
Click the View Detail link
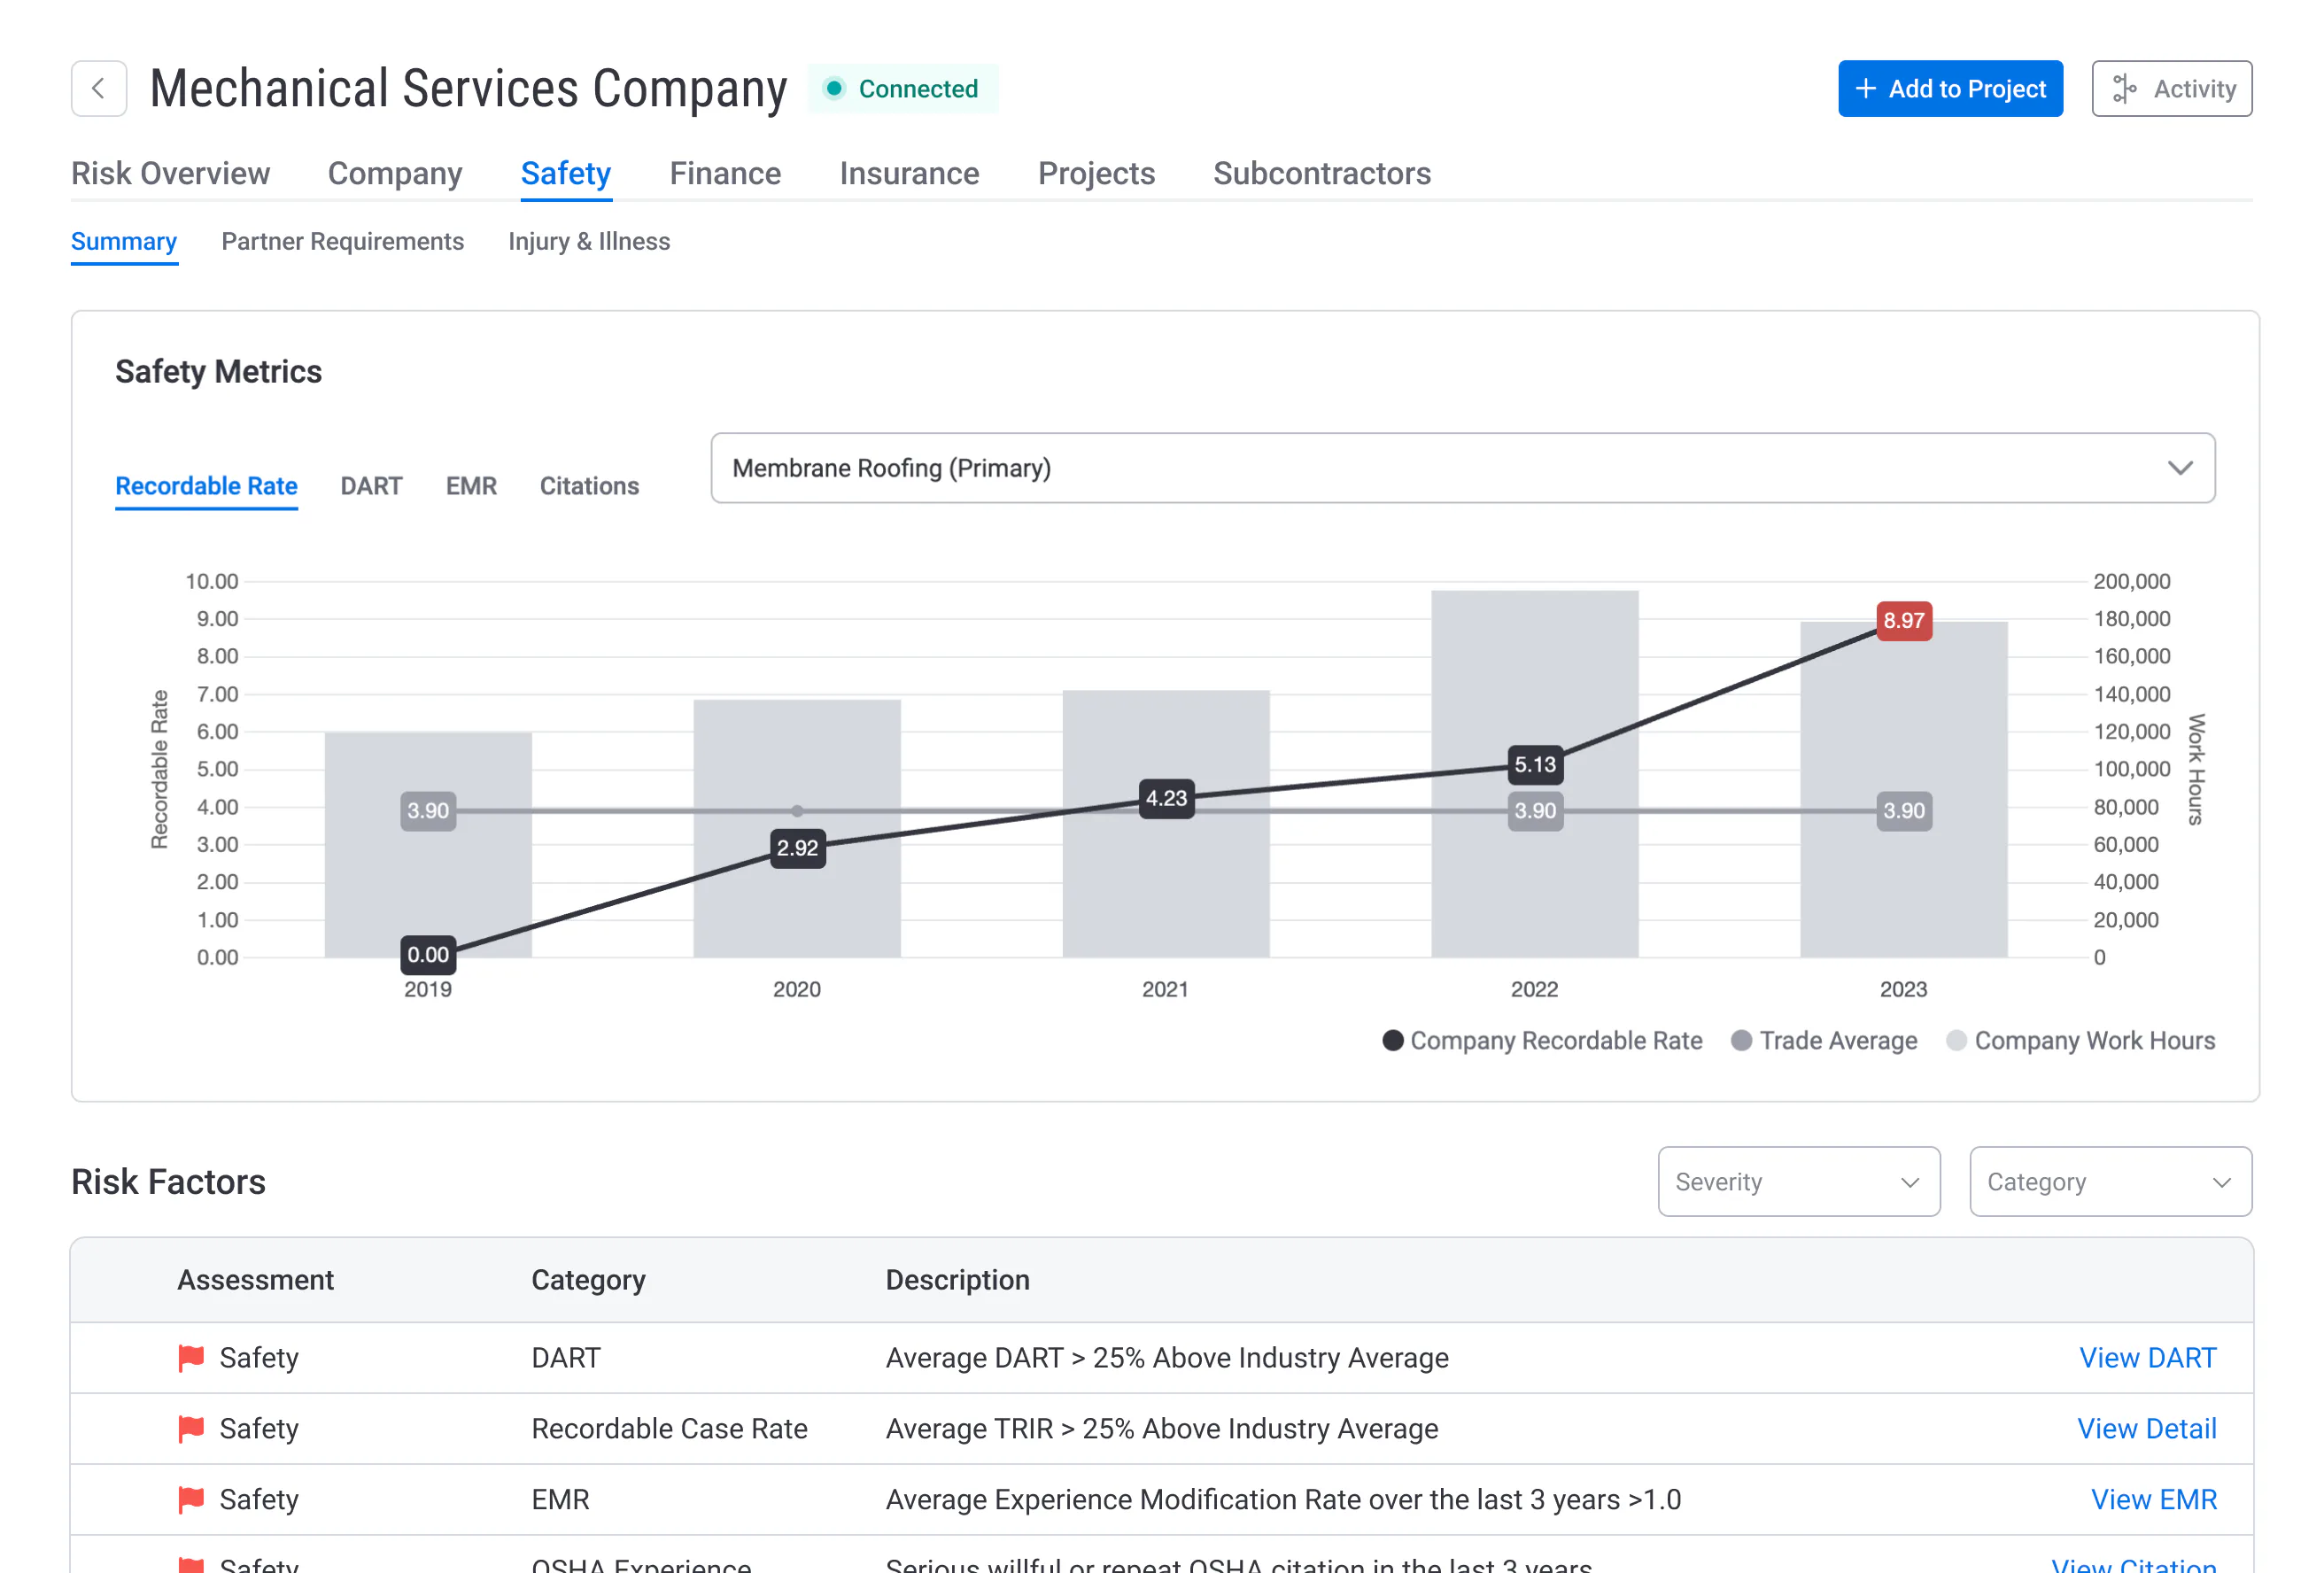click(2146, 1429)
